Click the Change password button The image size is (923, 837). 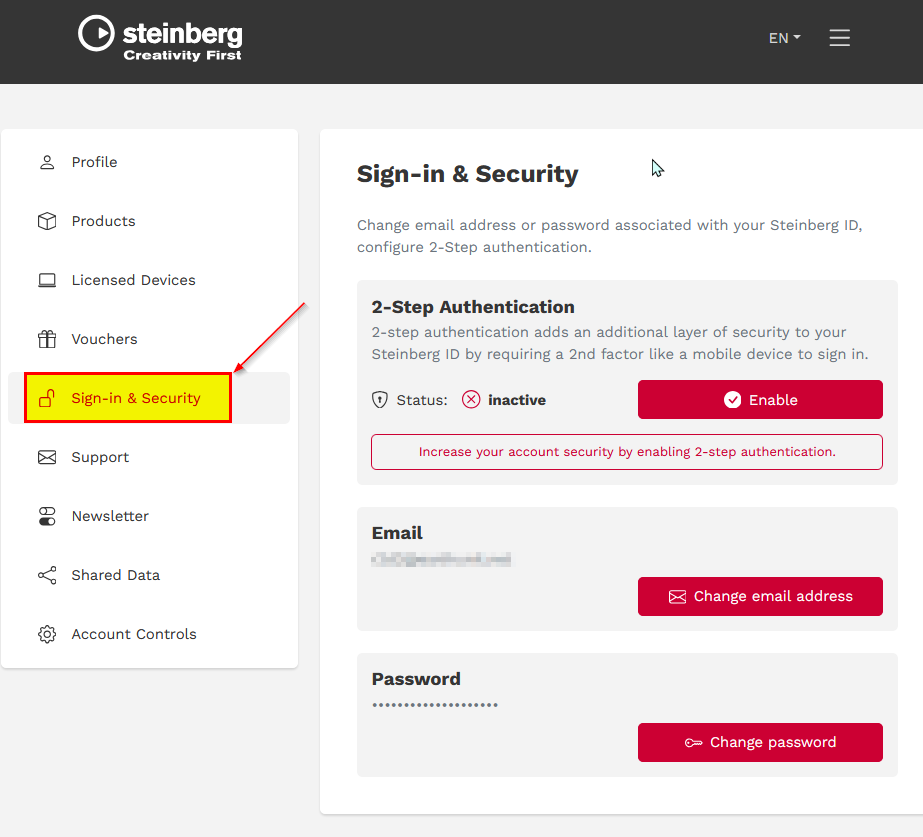coord(760,742)
